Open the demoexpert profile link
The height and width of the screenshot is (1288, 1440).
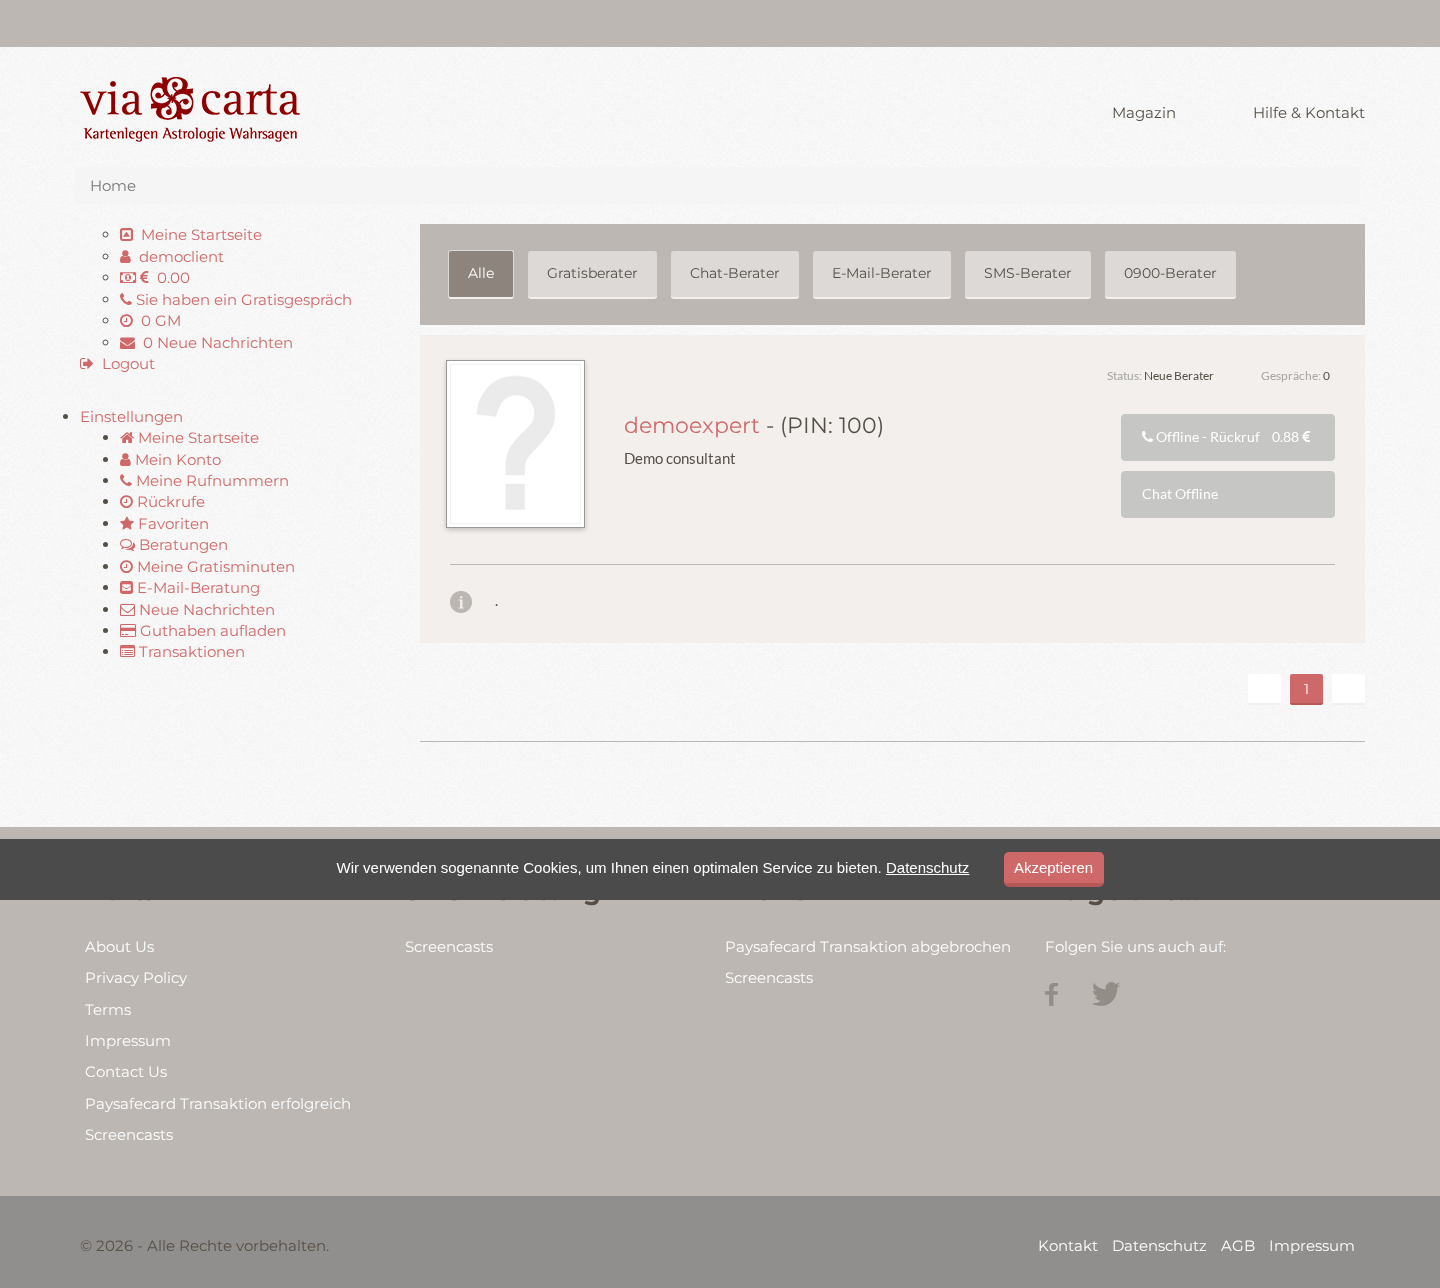click(692, 426)
